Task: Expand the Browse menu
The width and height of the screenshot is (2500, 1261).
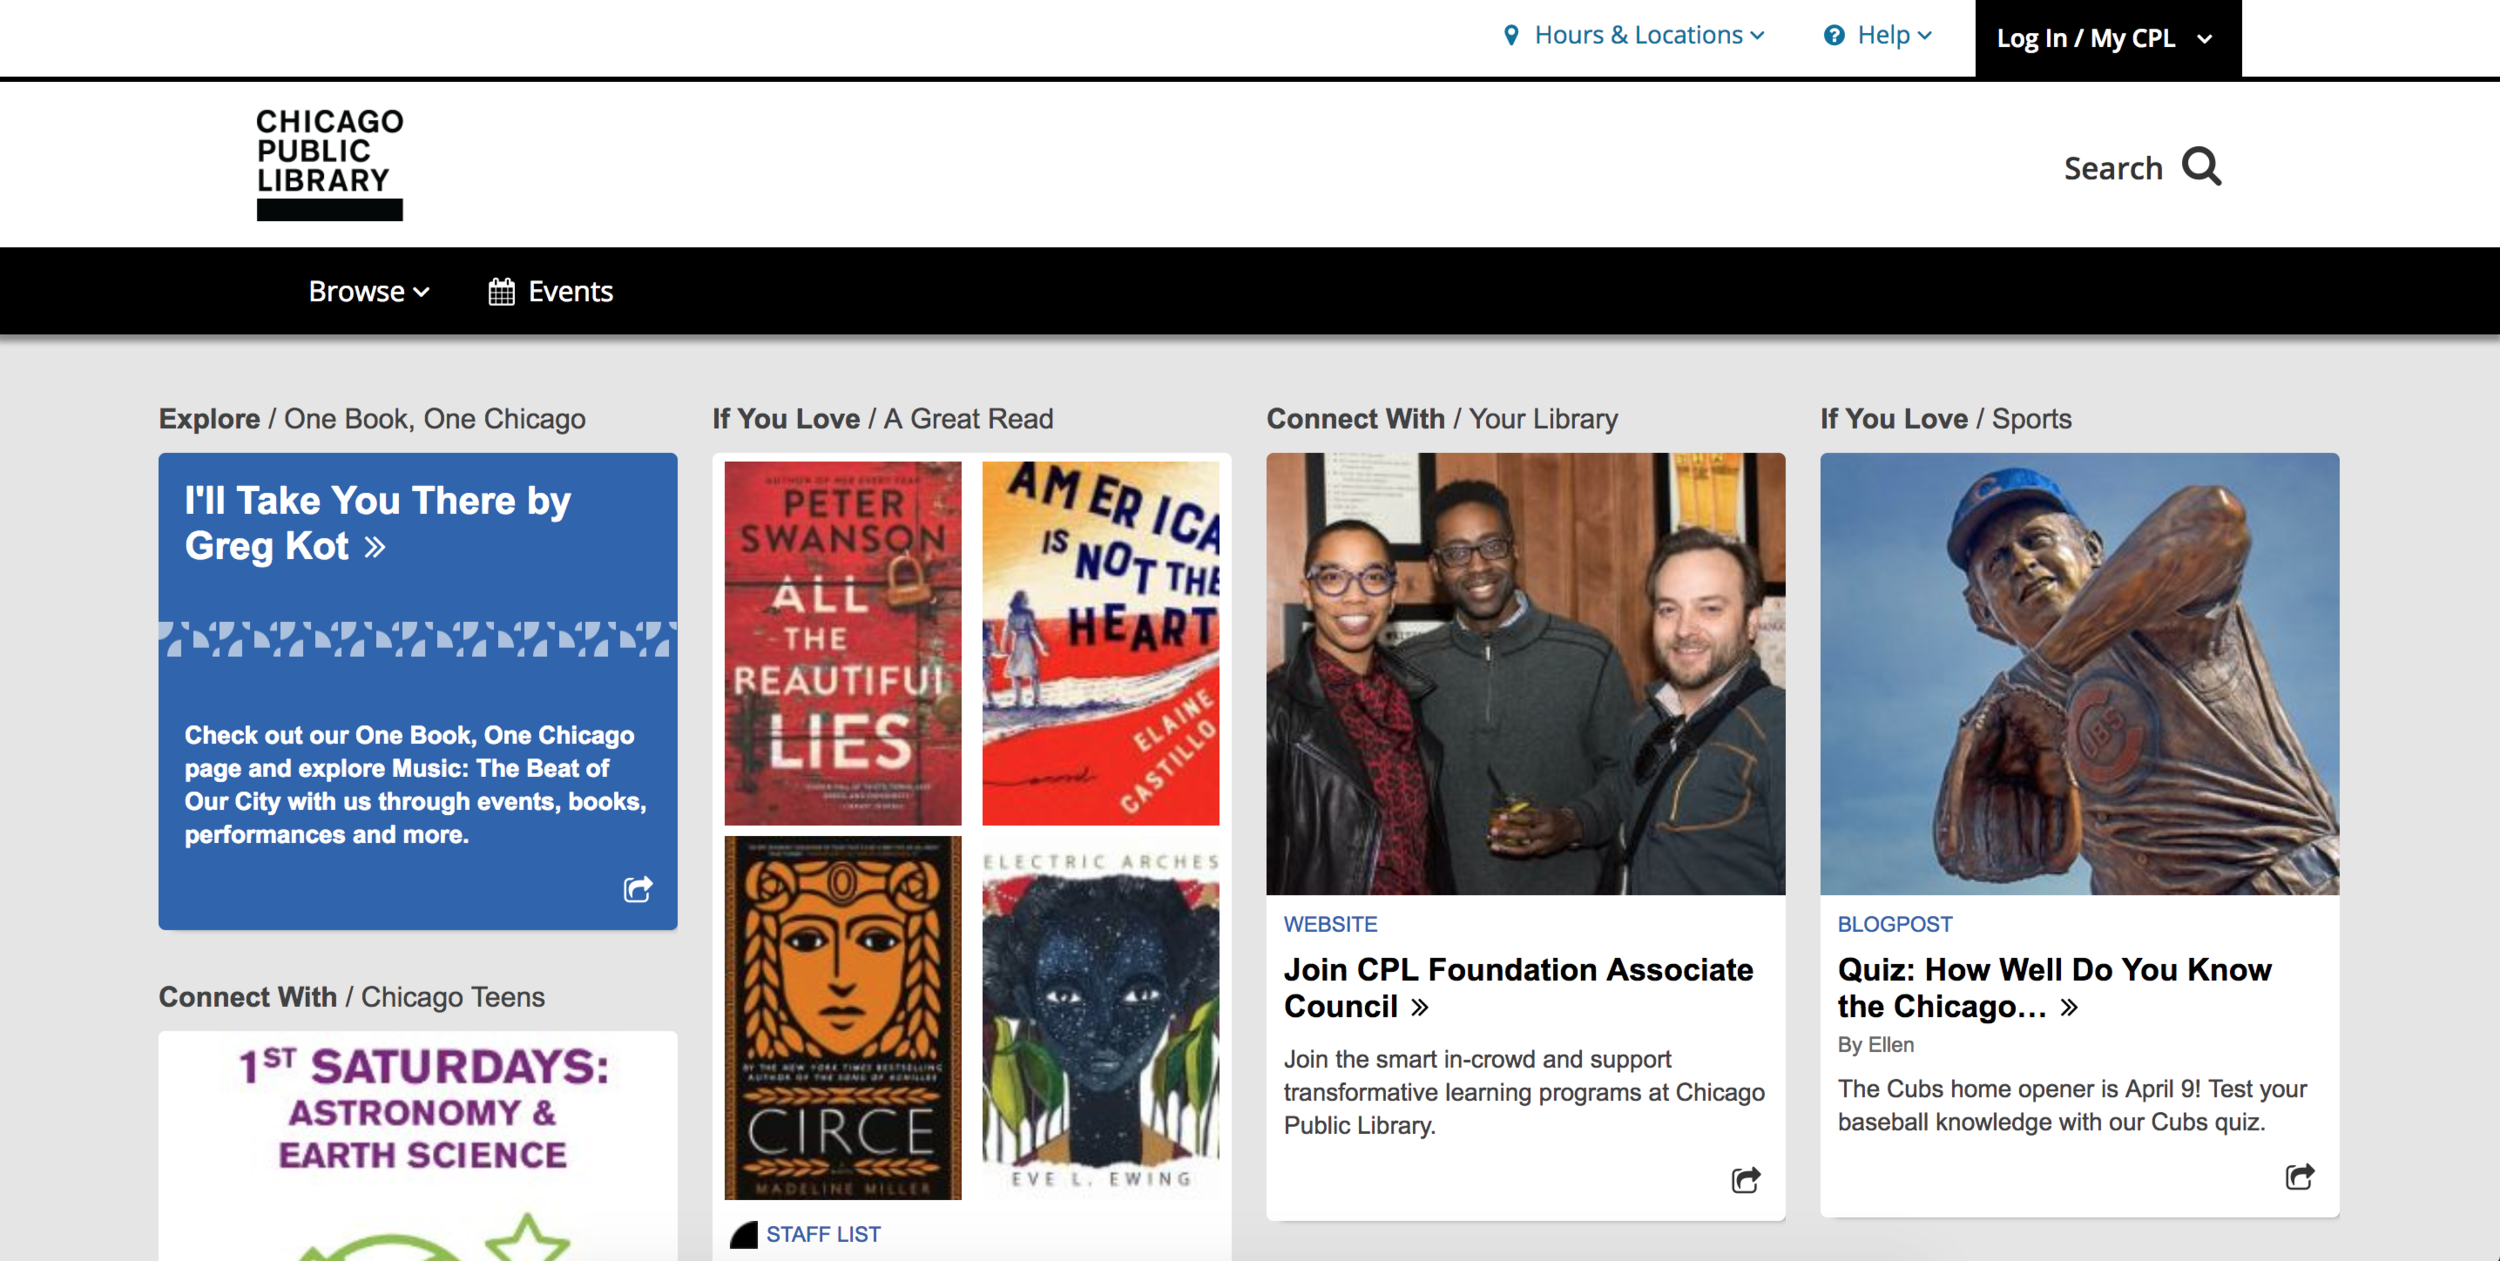Action: [369, 292]
